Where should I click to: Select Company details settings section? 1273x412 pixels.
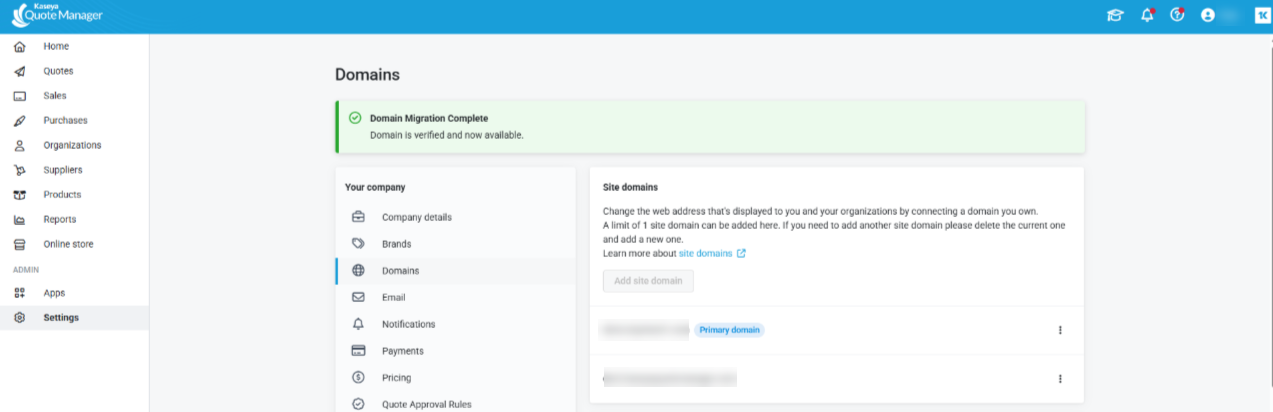(416, 217)
